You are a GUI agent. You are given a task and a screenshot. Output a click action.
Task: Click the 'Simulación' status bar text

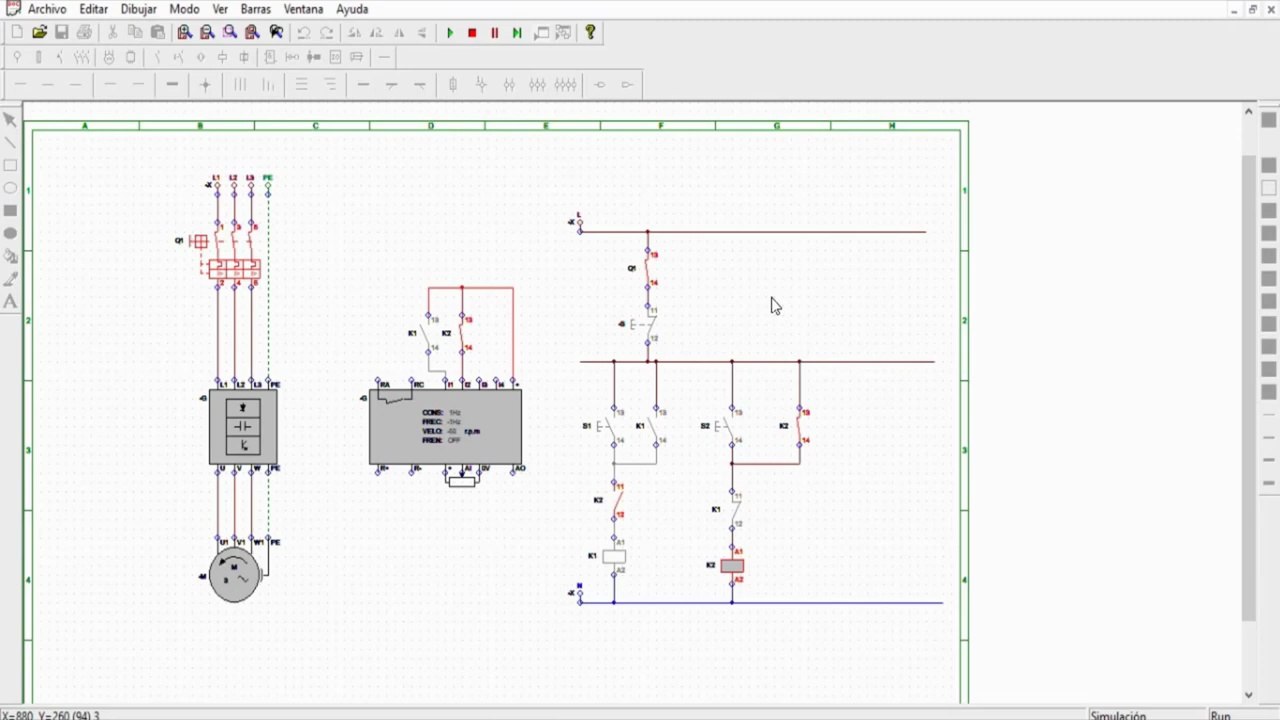[x=1118, y=715]
